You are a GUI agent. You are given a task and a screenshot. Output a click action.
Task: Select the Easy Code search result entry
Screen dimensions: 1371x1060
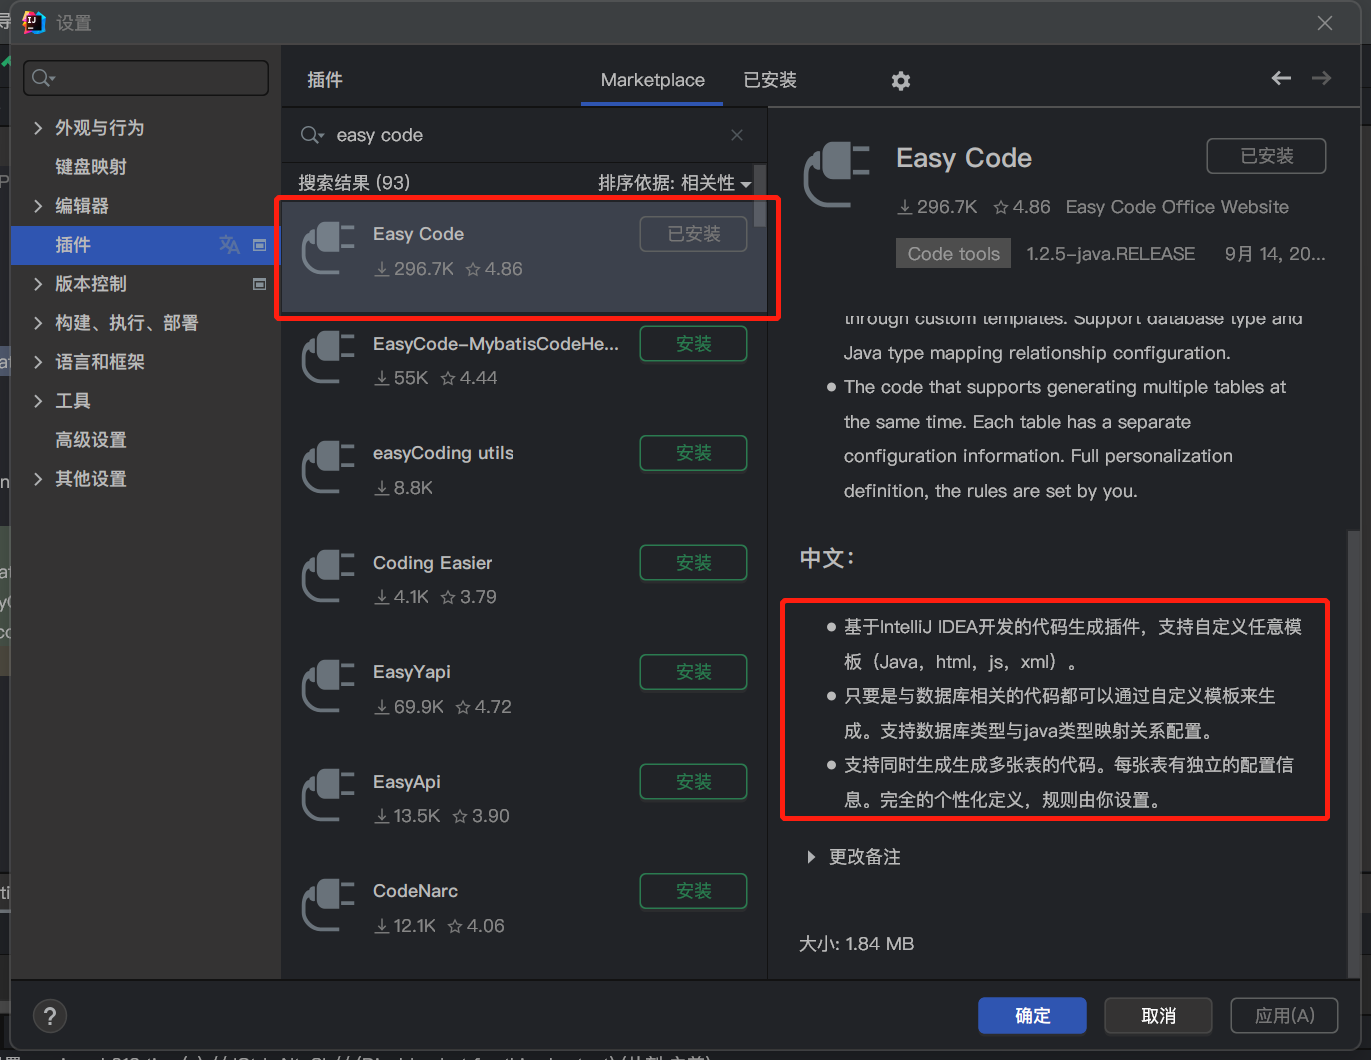(x=480, y=250)
